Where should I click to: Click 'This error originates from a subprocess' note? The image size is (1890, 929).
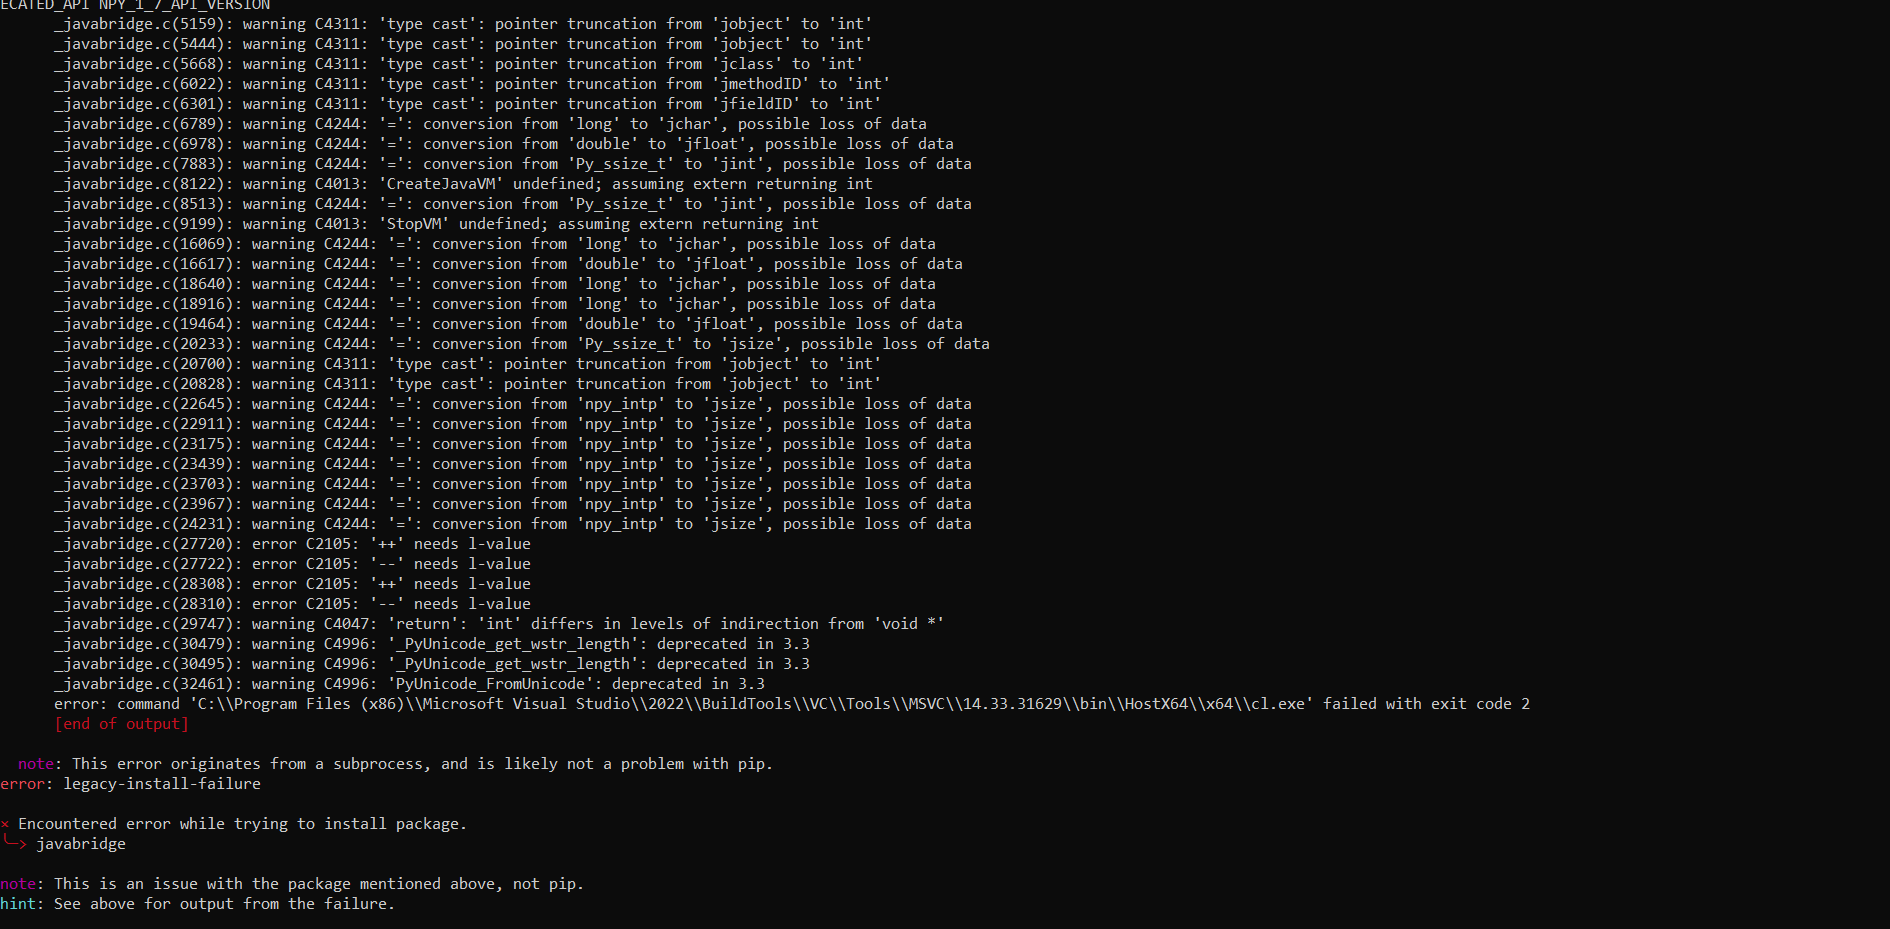pos(396,764)
